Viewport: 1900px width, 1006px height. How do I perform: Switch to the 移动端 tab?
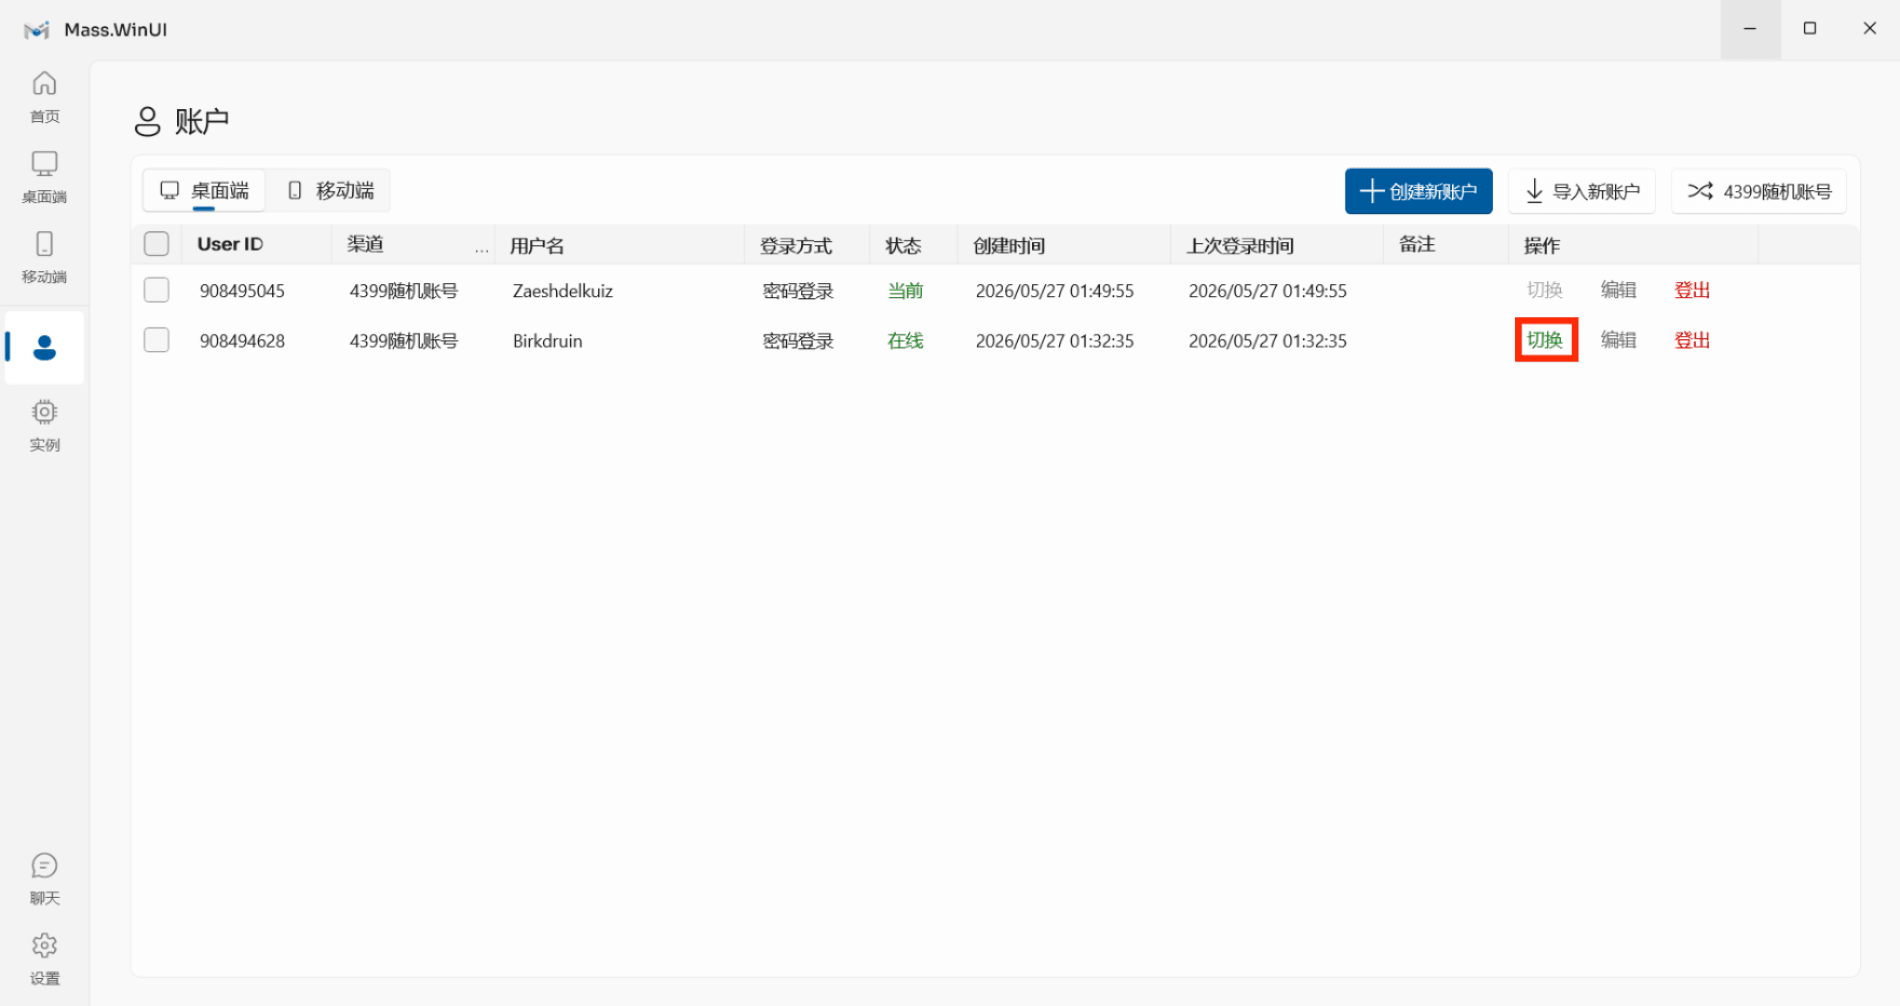coord(331,190)
